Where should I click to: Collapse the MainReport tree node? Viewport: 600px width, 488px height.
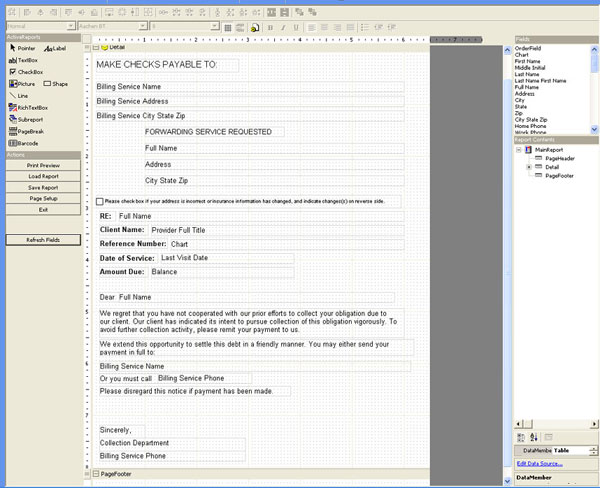520,149
